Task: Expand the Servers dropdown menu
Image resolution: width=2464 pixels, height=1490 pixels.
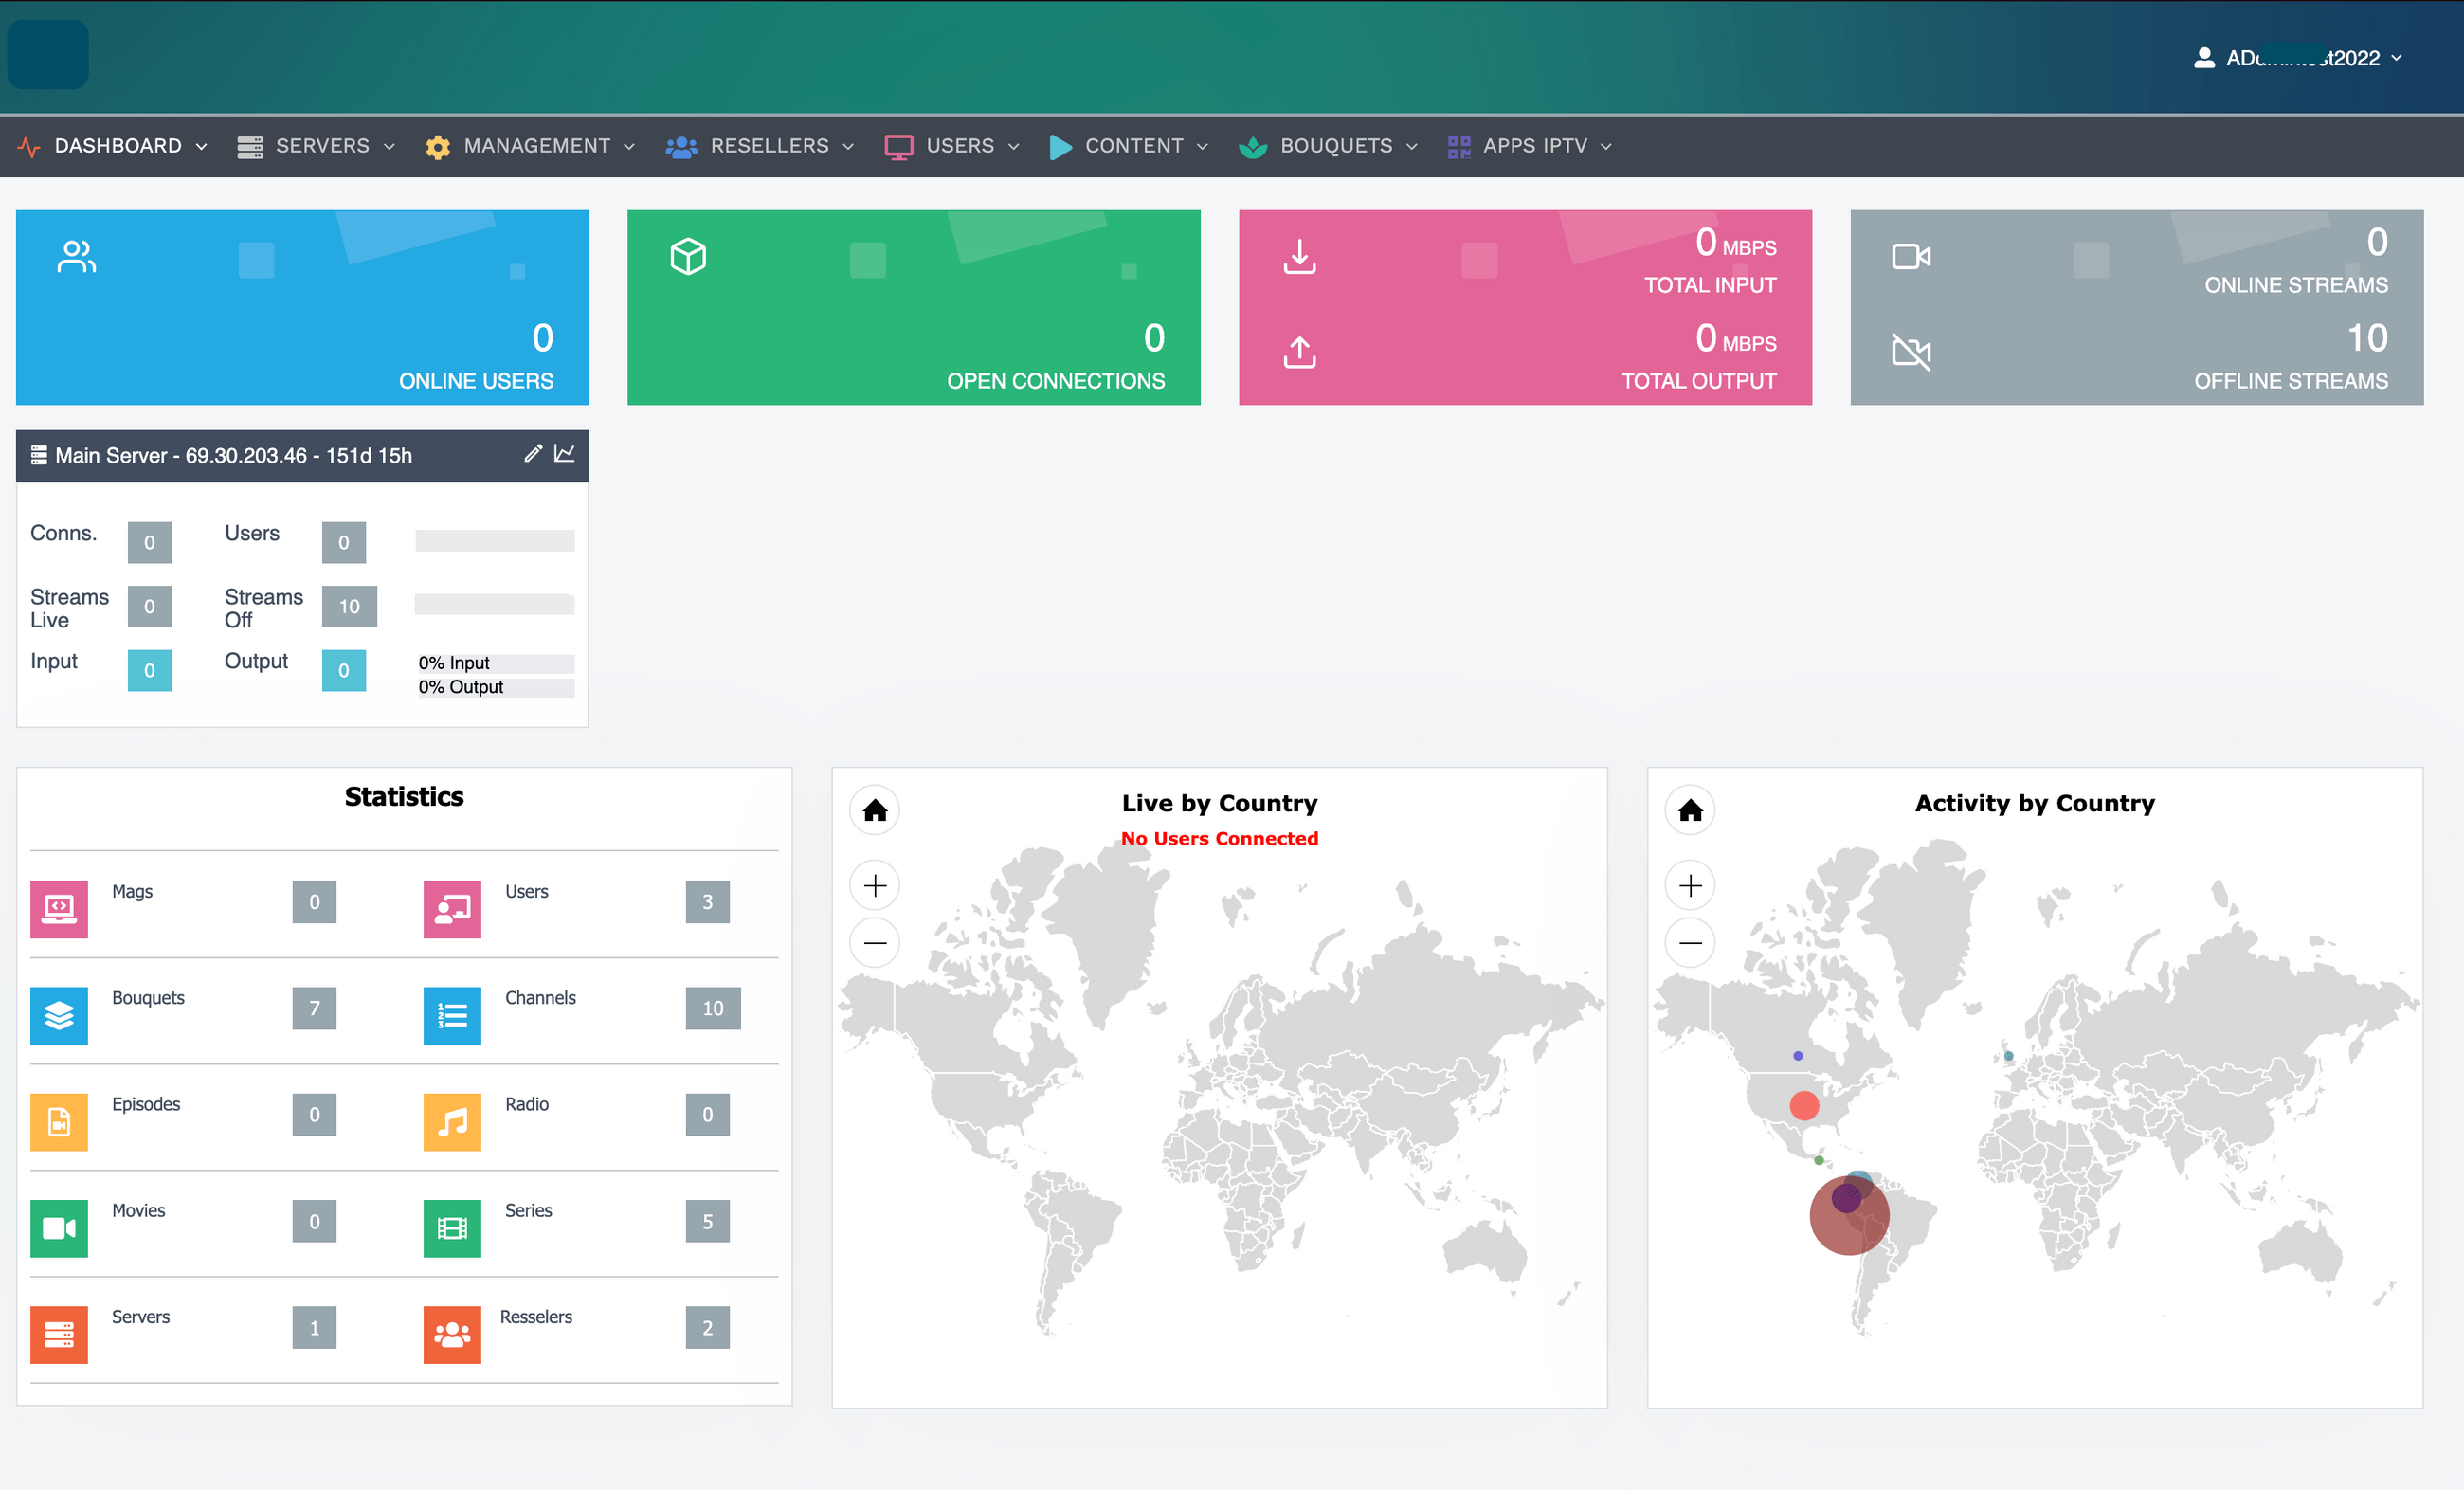Action: click(317, 146)
